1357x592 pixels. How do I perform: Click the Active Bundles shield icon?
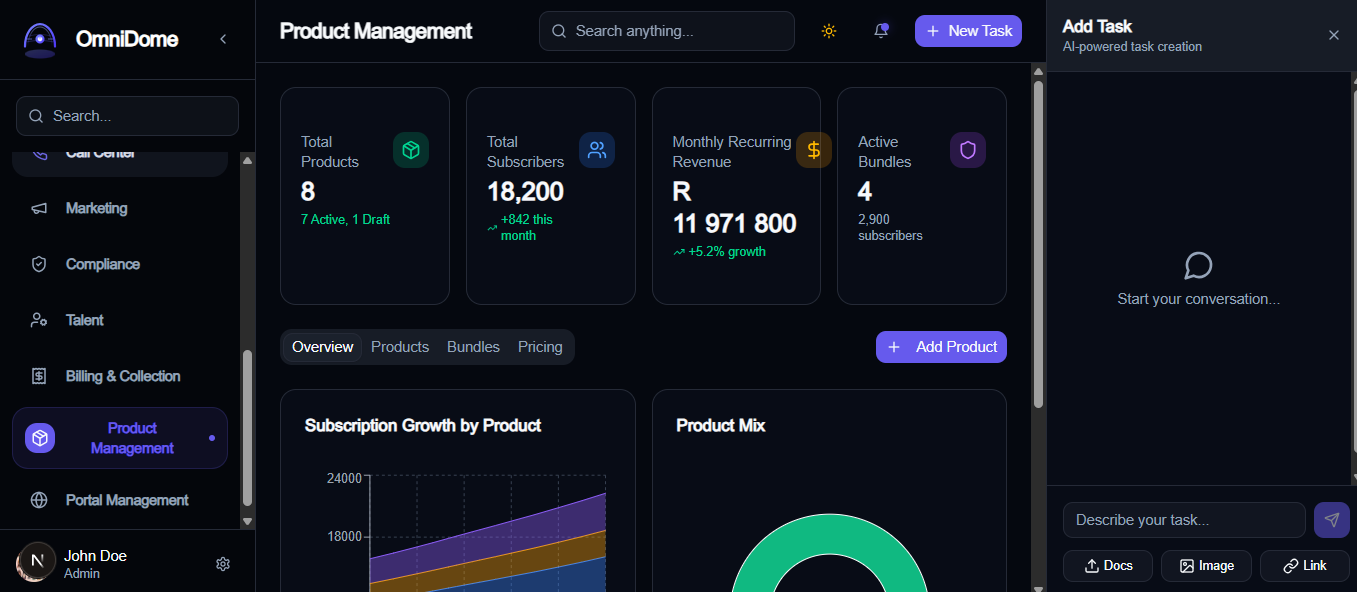pos(968,150)
